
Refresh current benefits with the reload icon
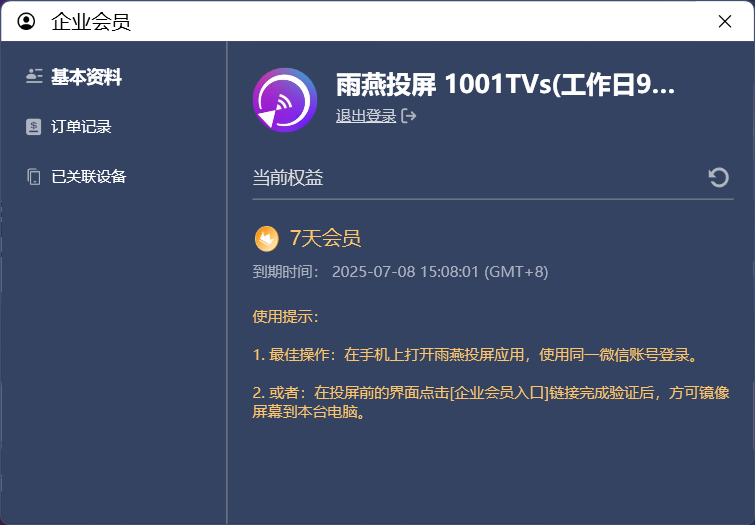[x=718, y=177]
